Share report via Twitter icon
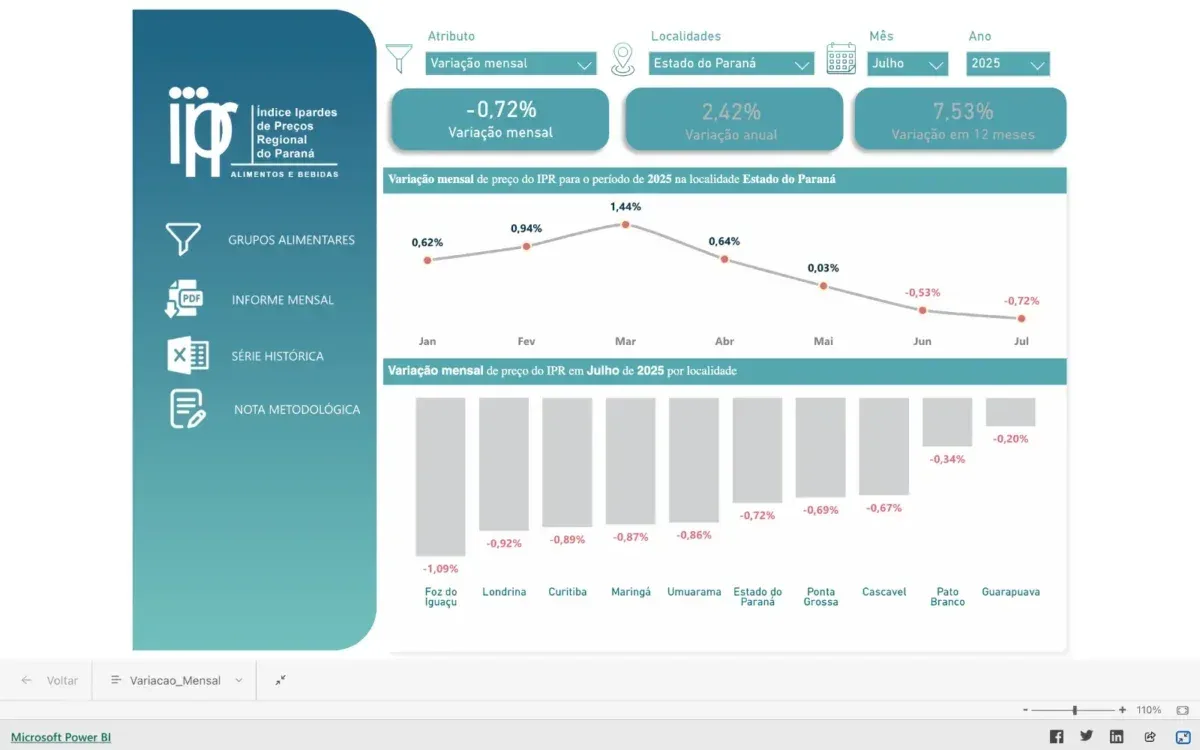The image size is (1200, 750). coord(1087,737)
